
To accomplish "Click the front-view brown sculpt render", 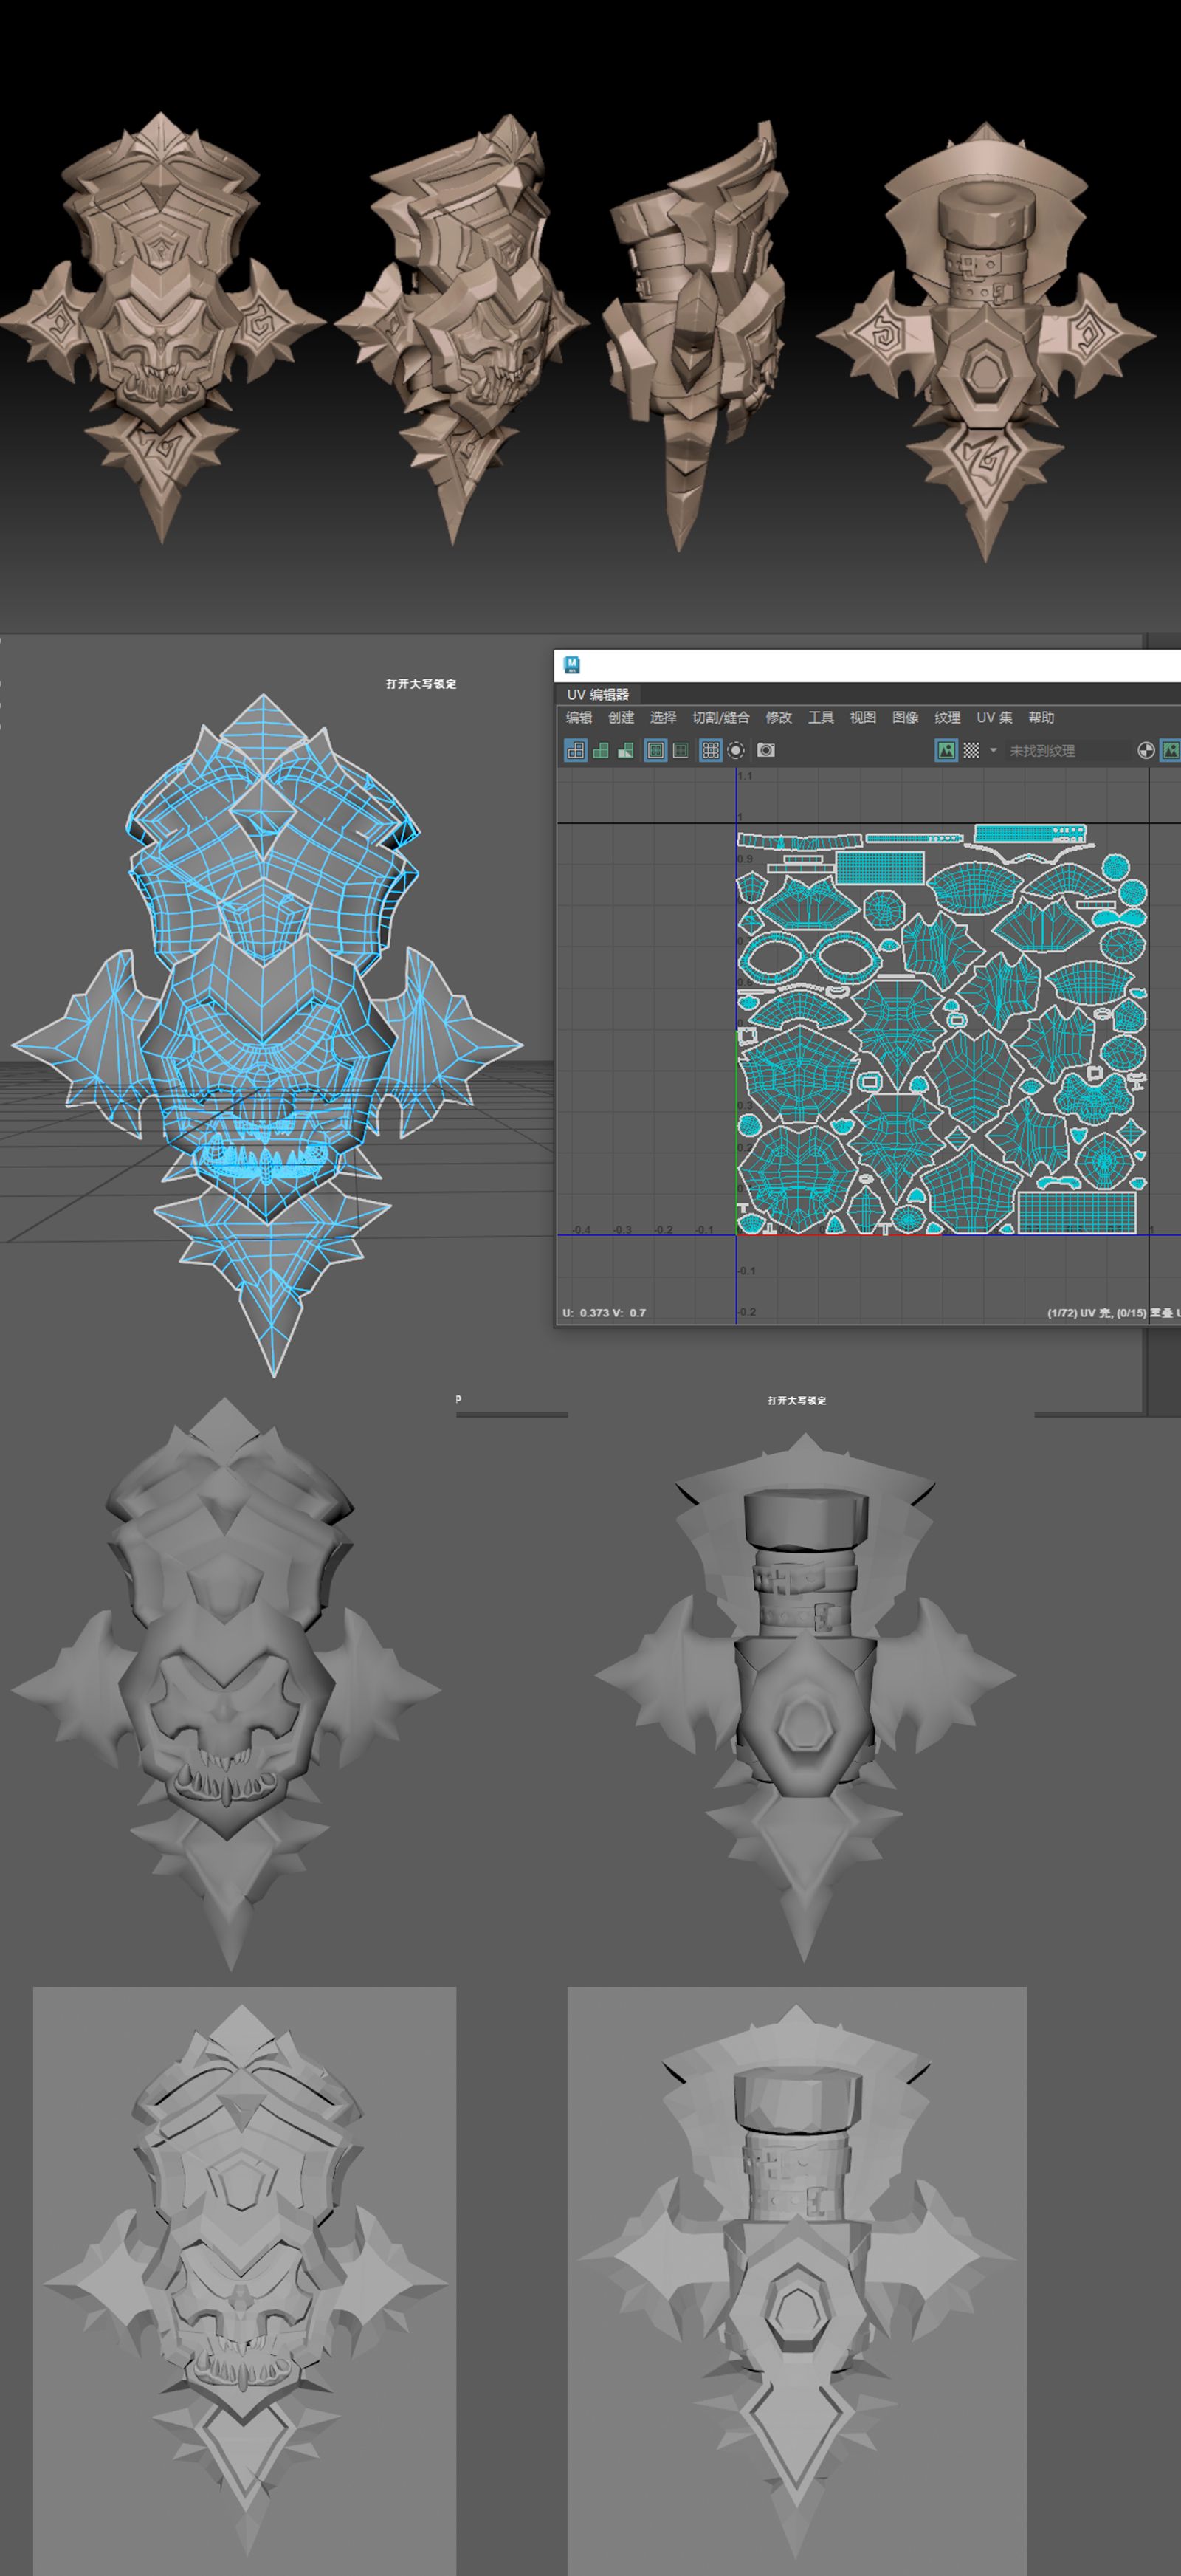I will [x=162, y=328].
